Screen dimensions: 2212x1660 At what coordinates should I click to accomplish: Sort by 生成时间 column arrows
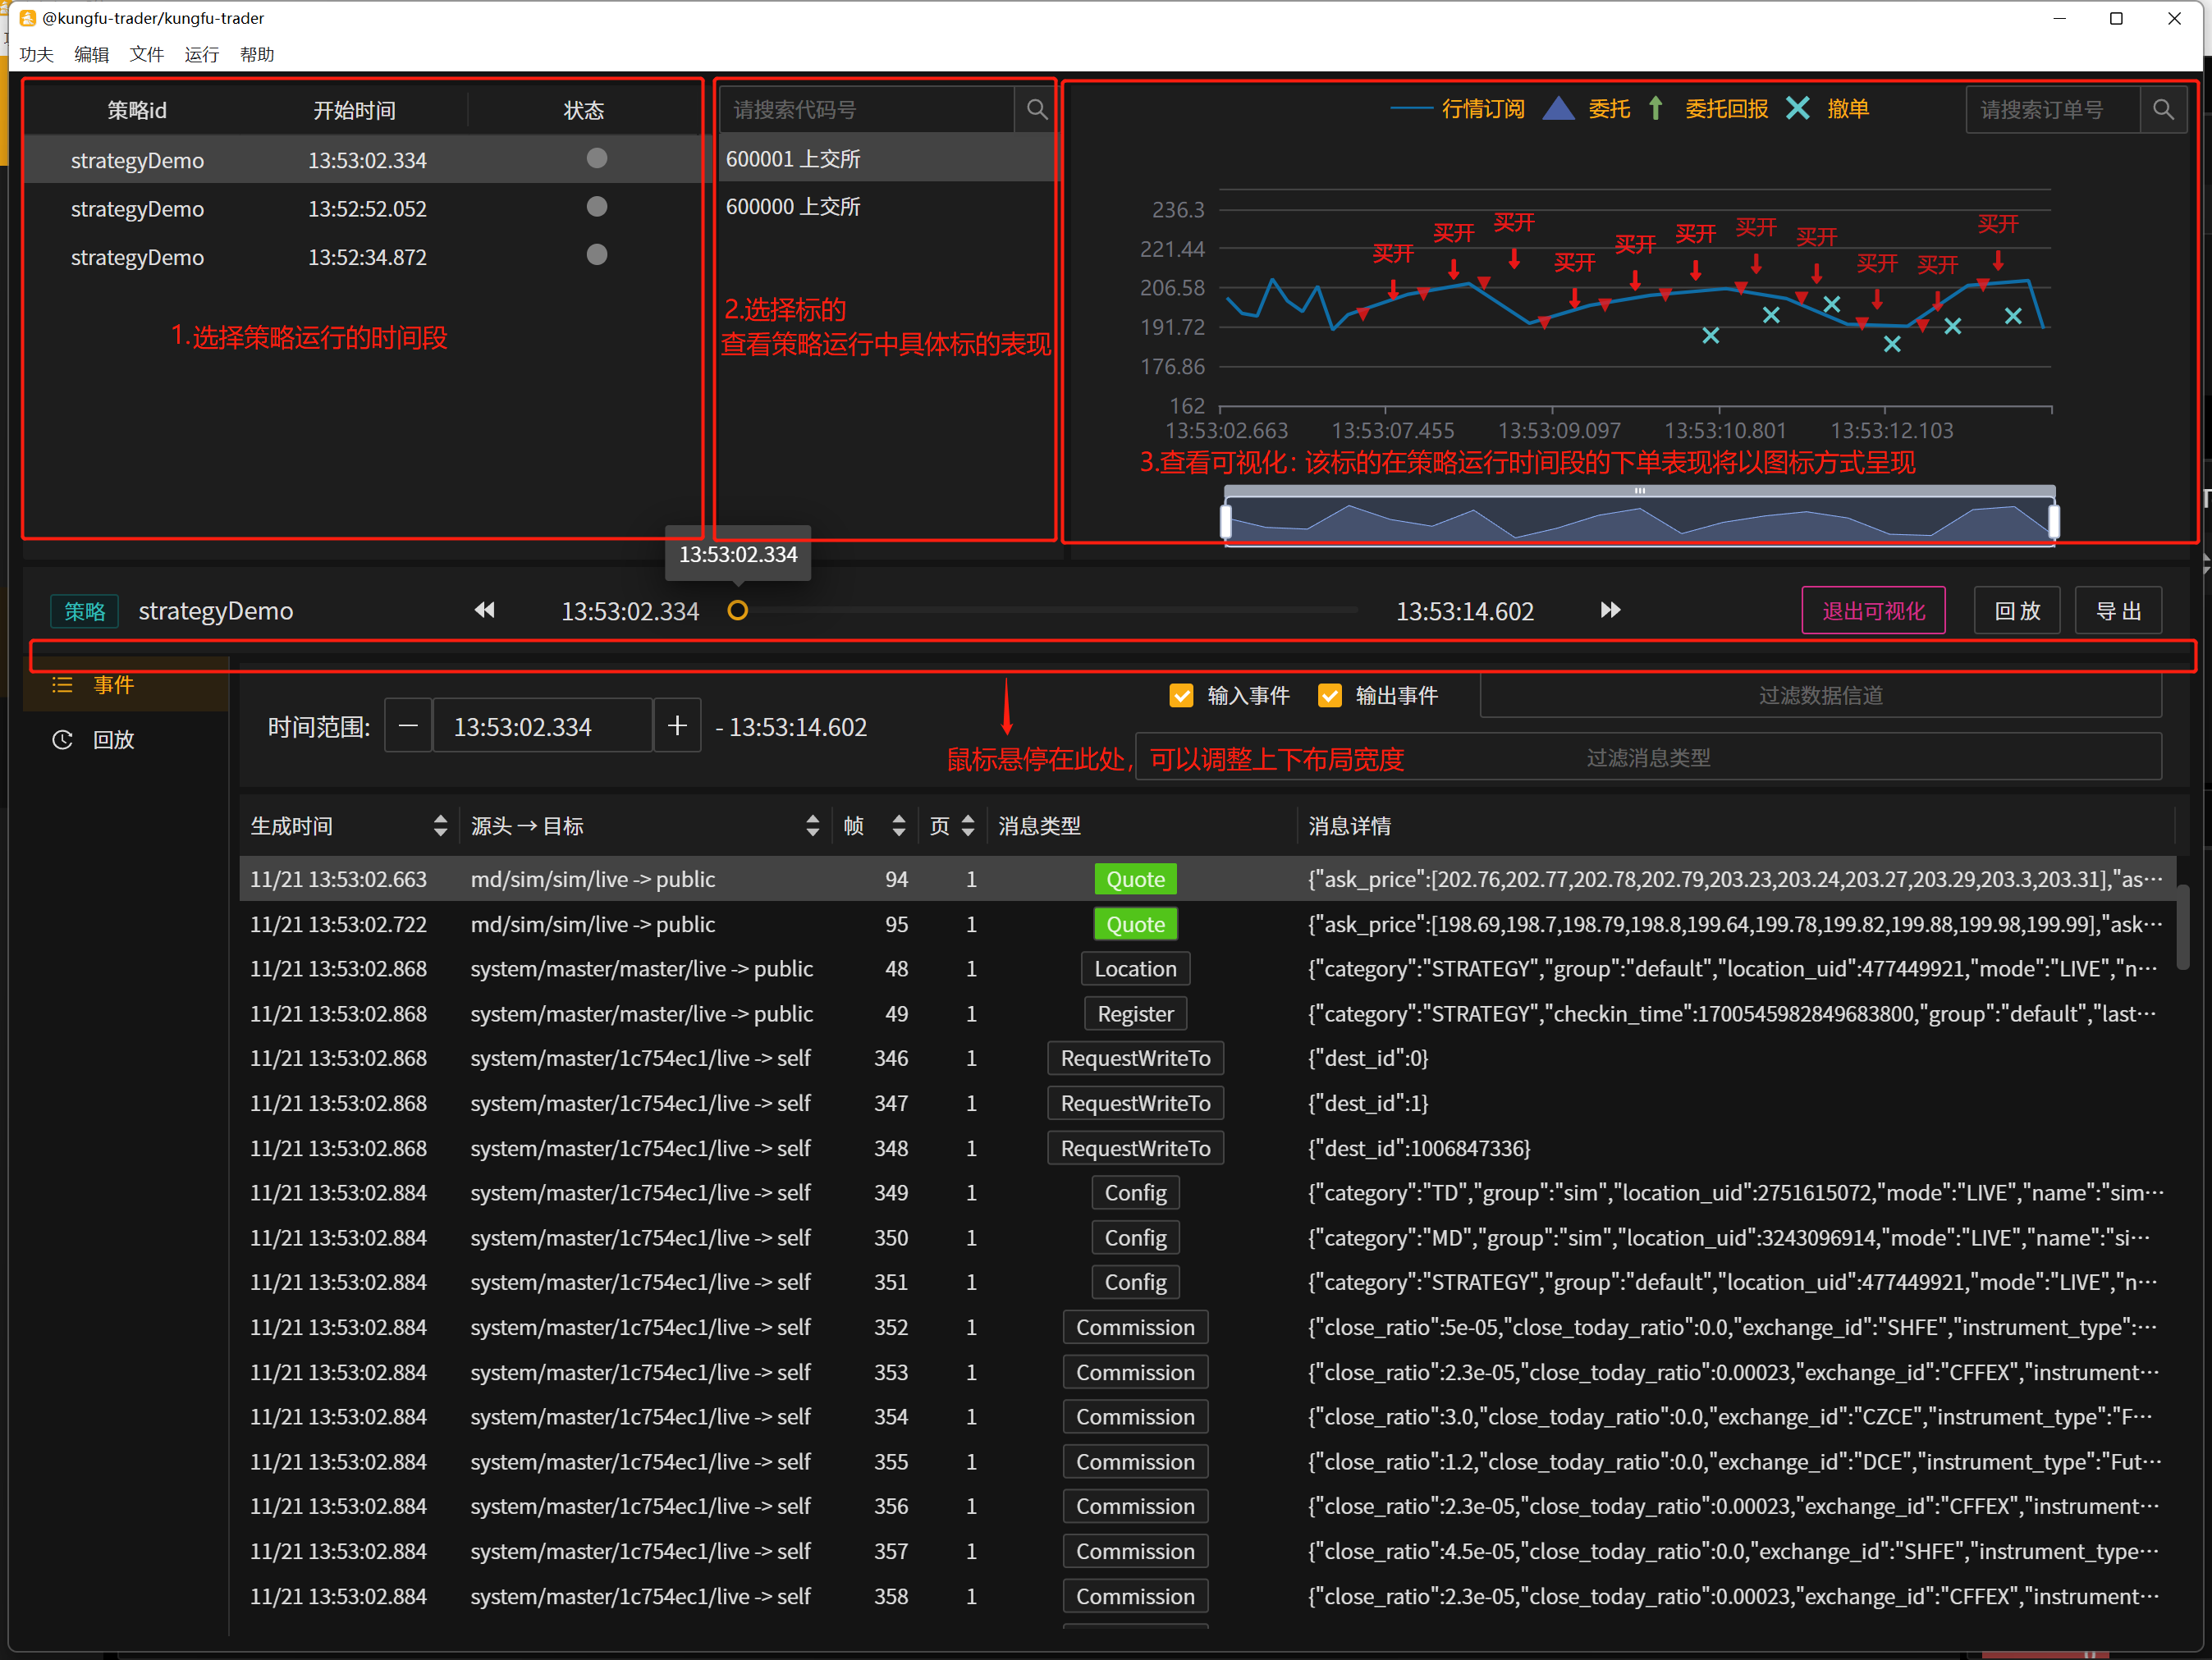pyautogui.click(x=440, y=825)
